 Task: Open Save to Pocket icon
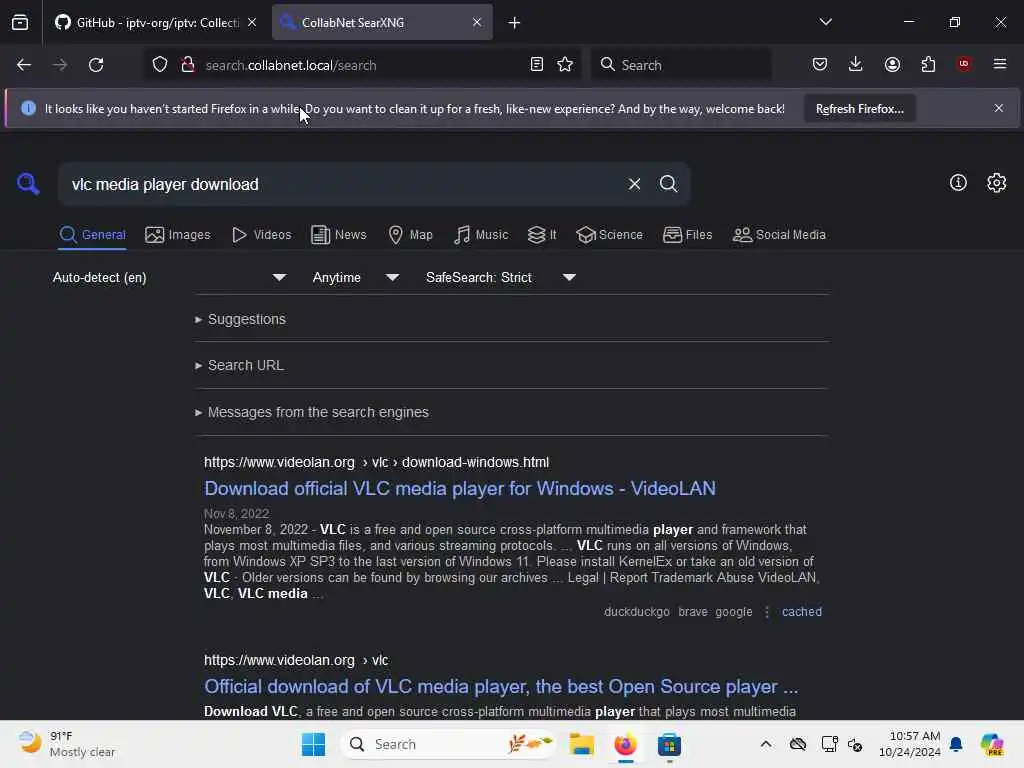820,64
